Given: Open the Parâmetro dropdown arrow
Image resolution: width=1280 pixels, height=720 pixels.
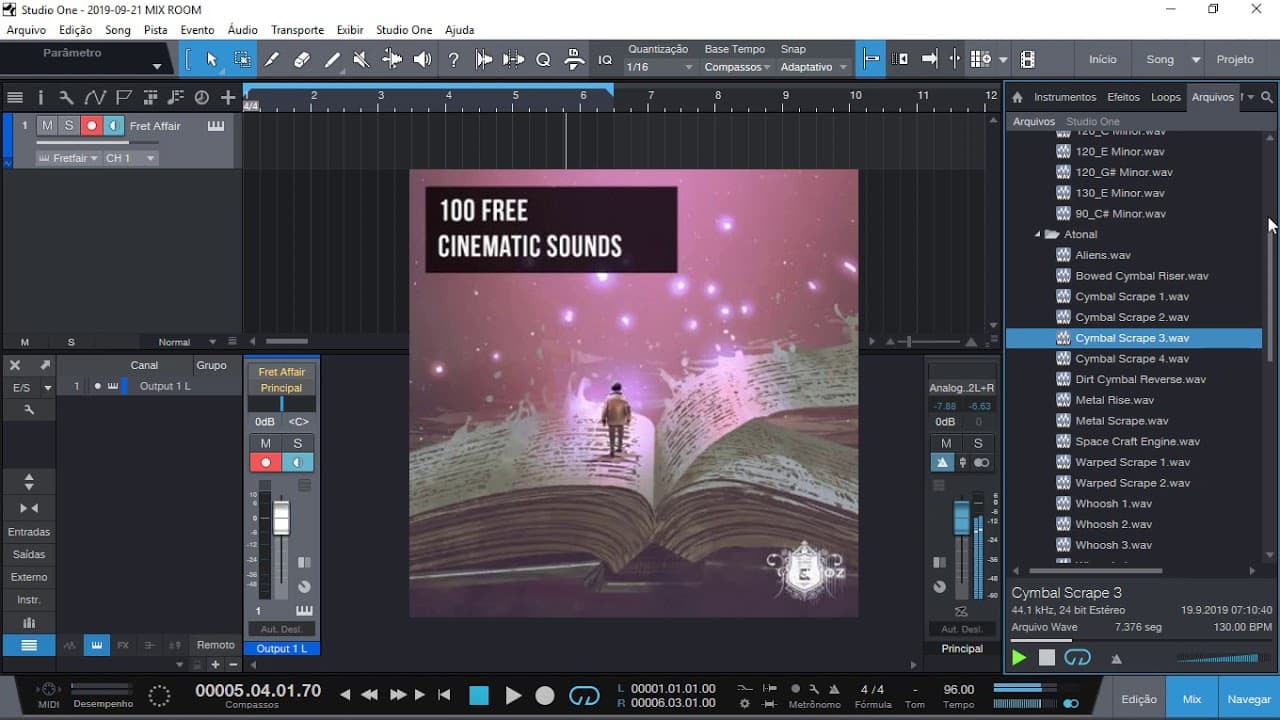Looking at the screenshot, I should click(x=157, y=67).
